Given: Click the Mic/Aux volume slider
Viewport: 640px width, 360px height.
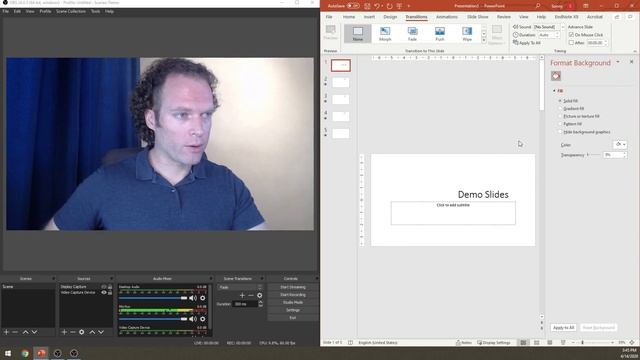Looking at the screenshot, I should pyautogui.click(x=153, y=319).
